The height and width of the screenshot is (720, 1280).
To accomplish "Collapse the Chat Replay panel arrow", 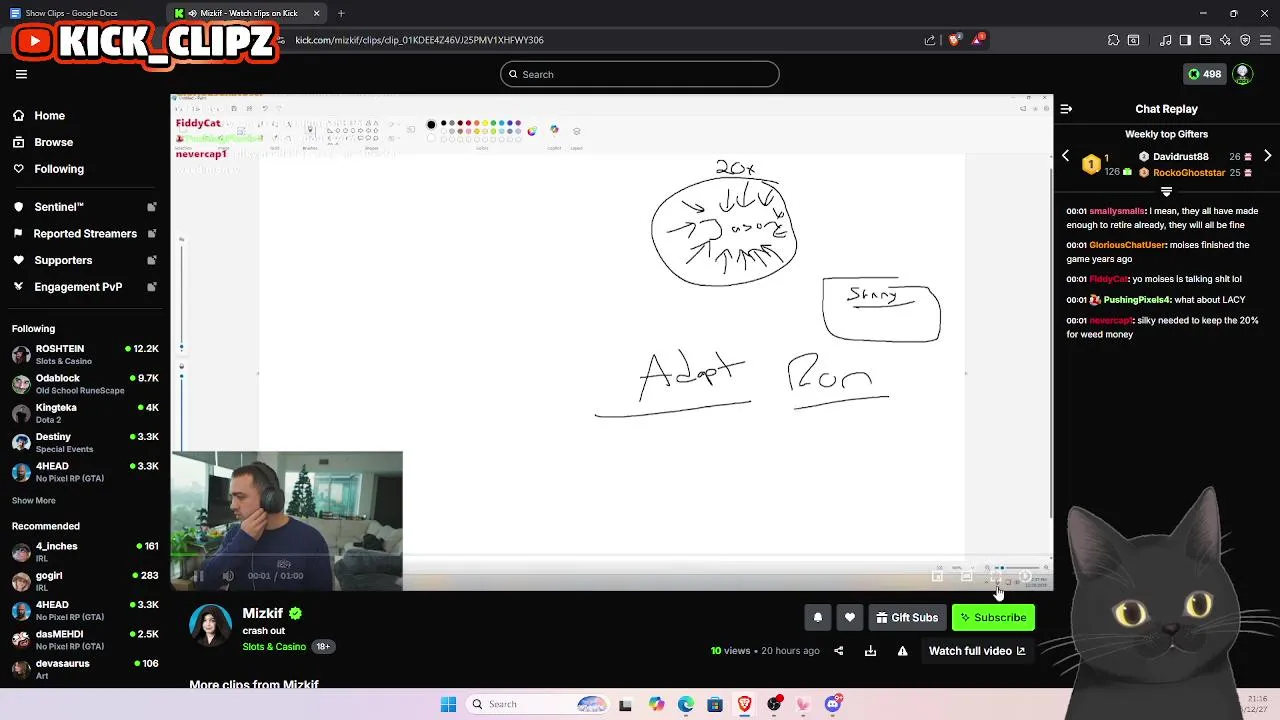I will click(x=1066, y=109).
